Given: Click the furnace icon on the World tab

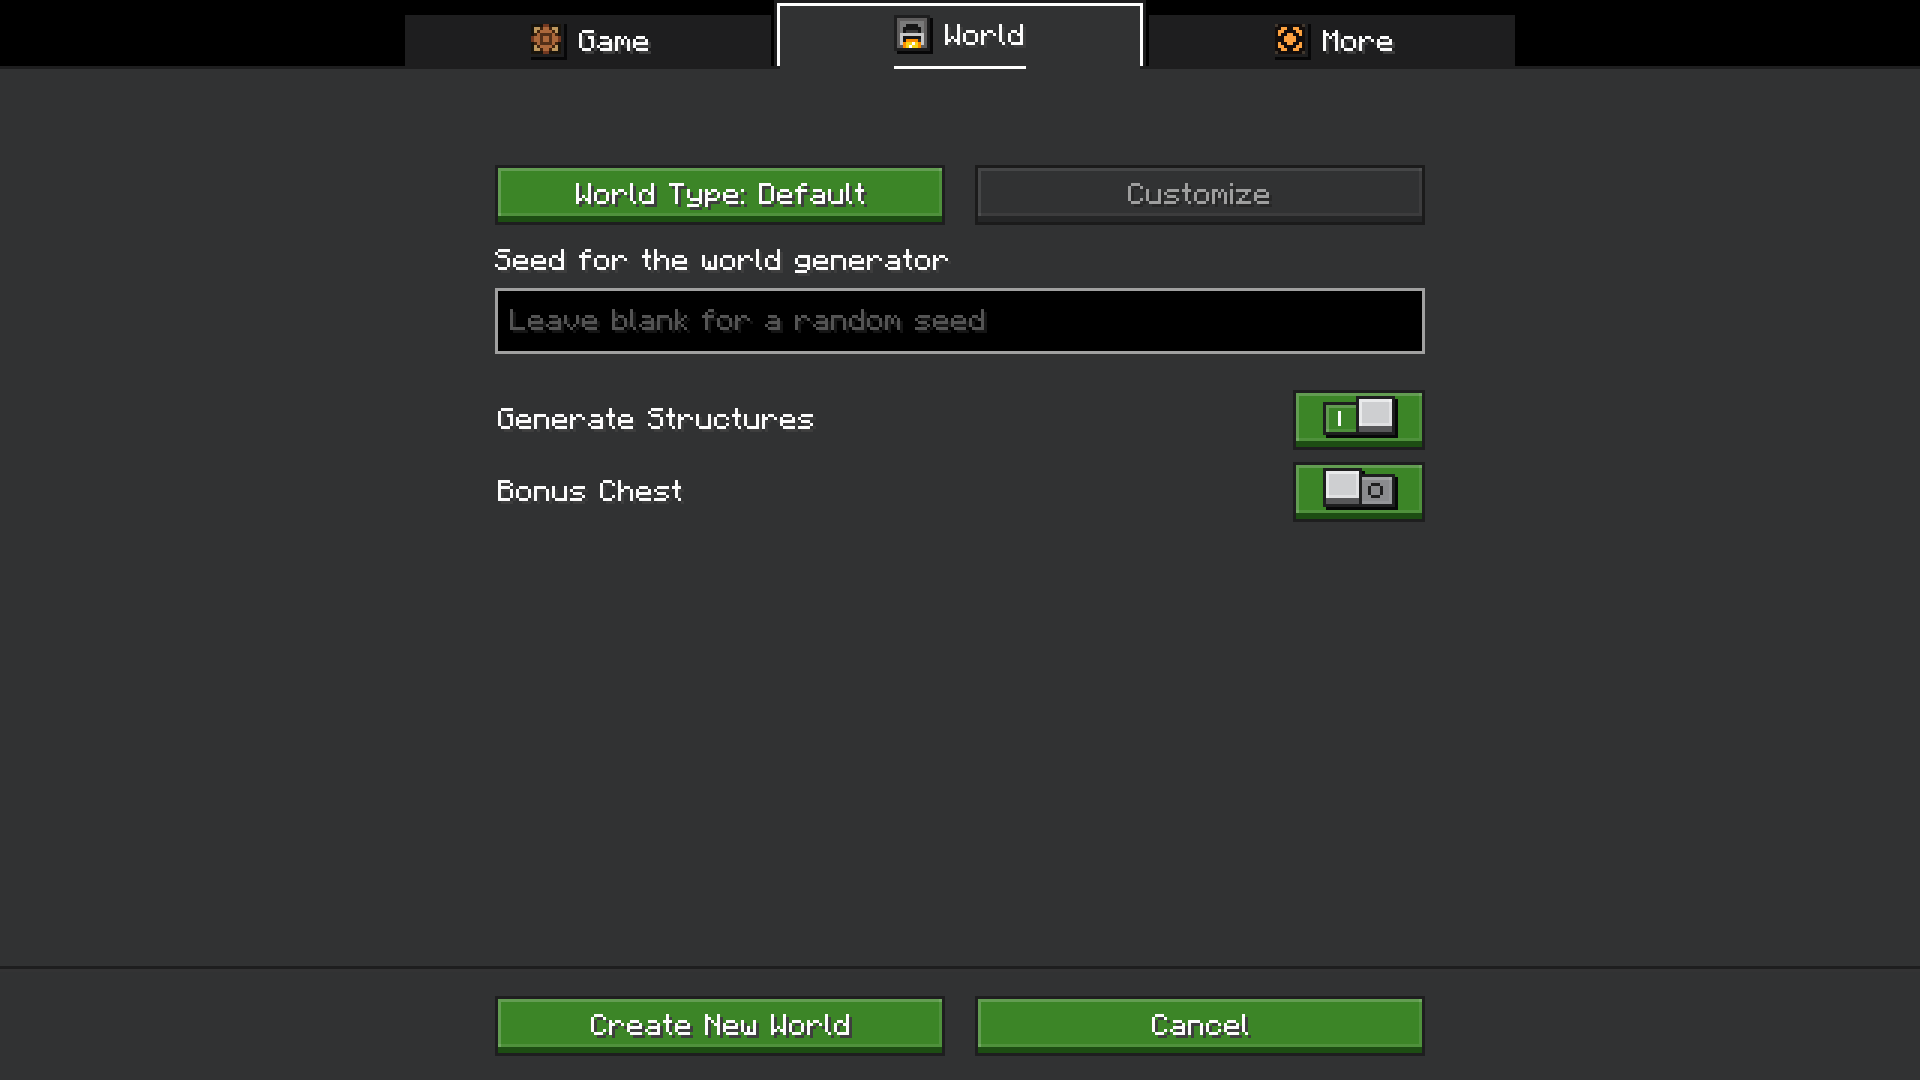Looking at the screenshot, I should click(x=911, y=35).
